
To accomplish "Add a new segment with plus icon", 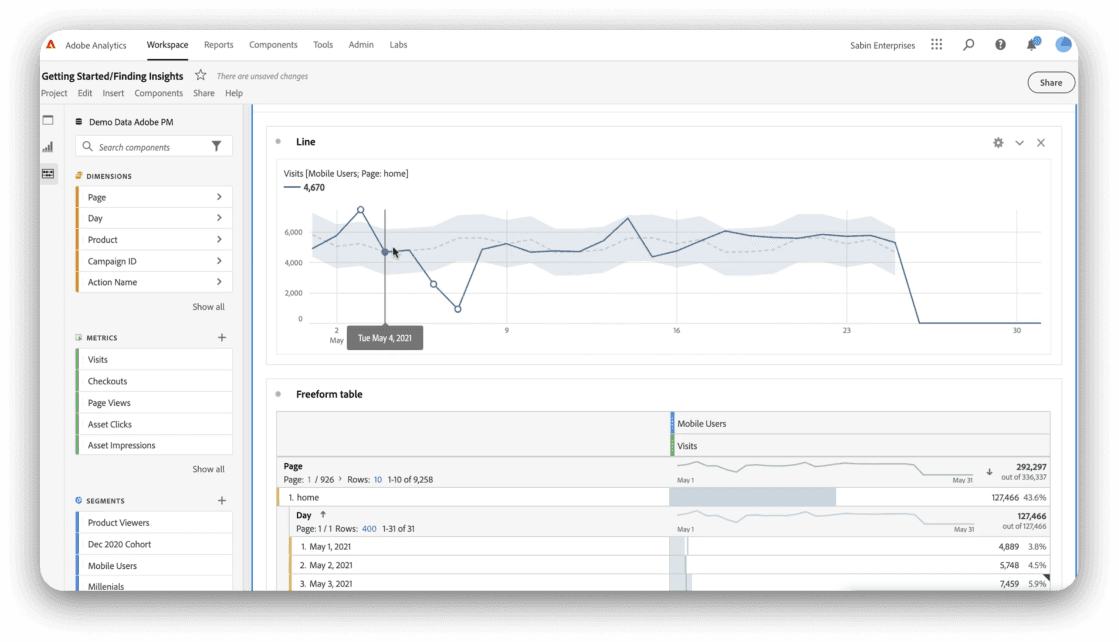I will click(x=222, y=501).
